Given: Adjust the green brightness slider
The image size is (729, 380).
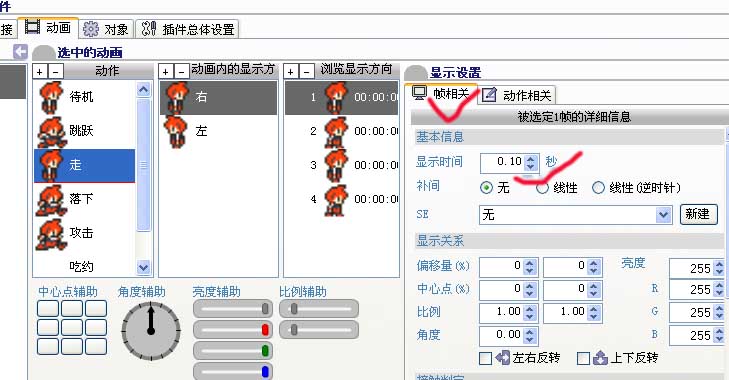Looking at the screenshot, I should click(232, 350).
